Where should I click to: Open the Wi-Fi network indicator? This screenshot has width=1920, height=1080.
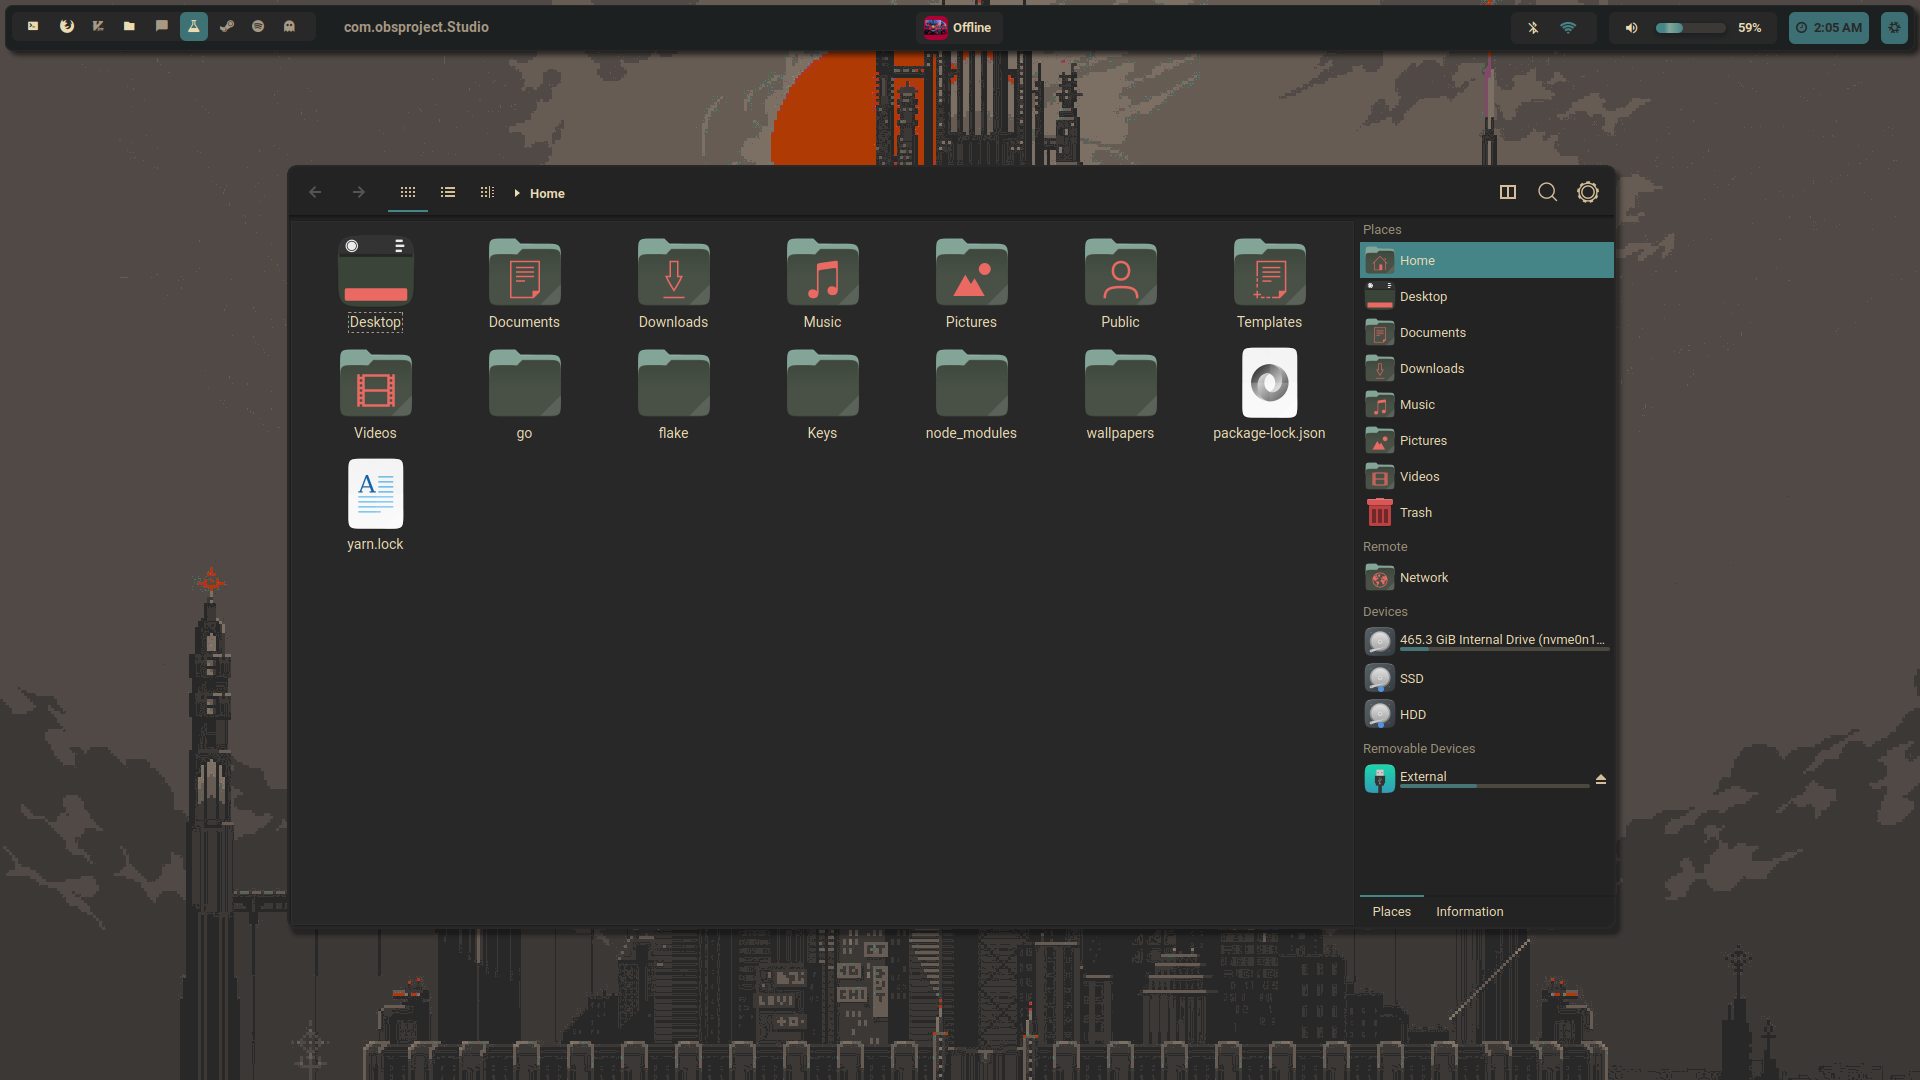1568,28
